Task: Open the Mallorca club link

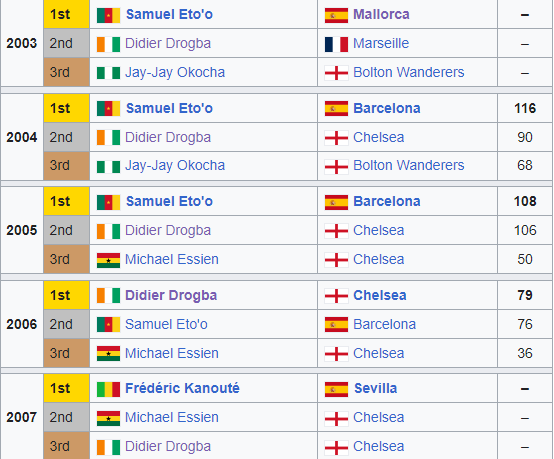Action: (381, 14)
